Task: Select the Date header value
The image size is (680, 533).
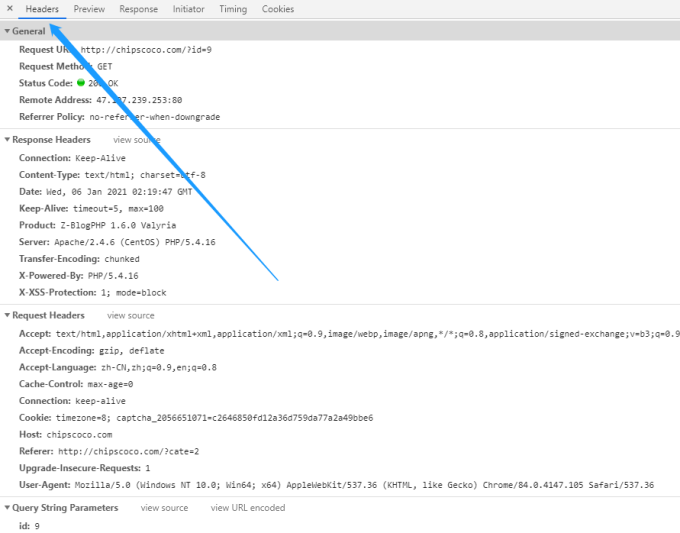Action: coord(119,192)
